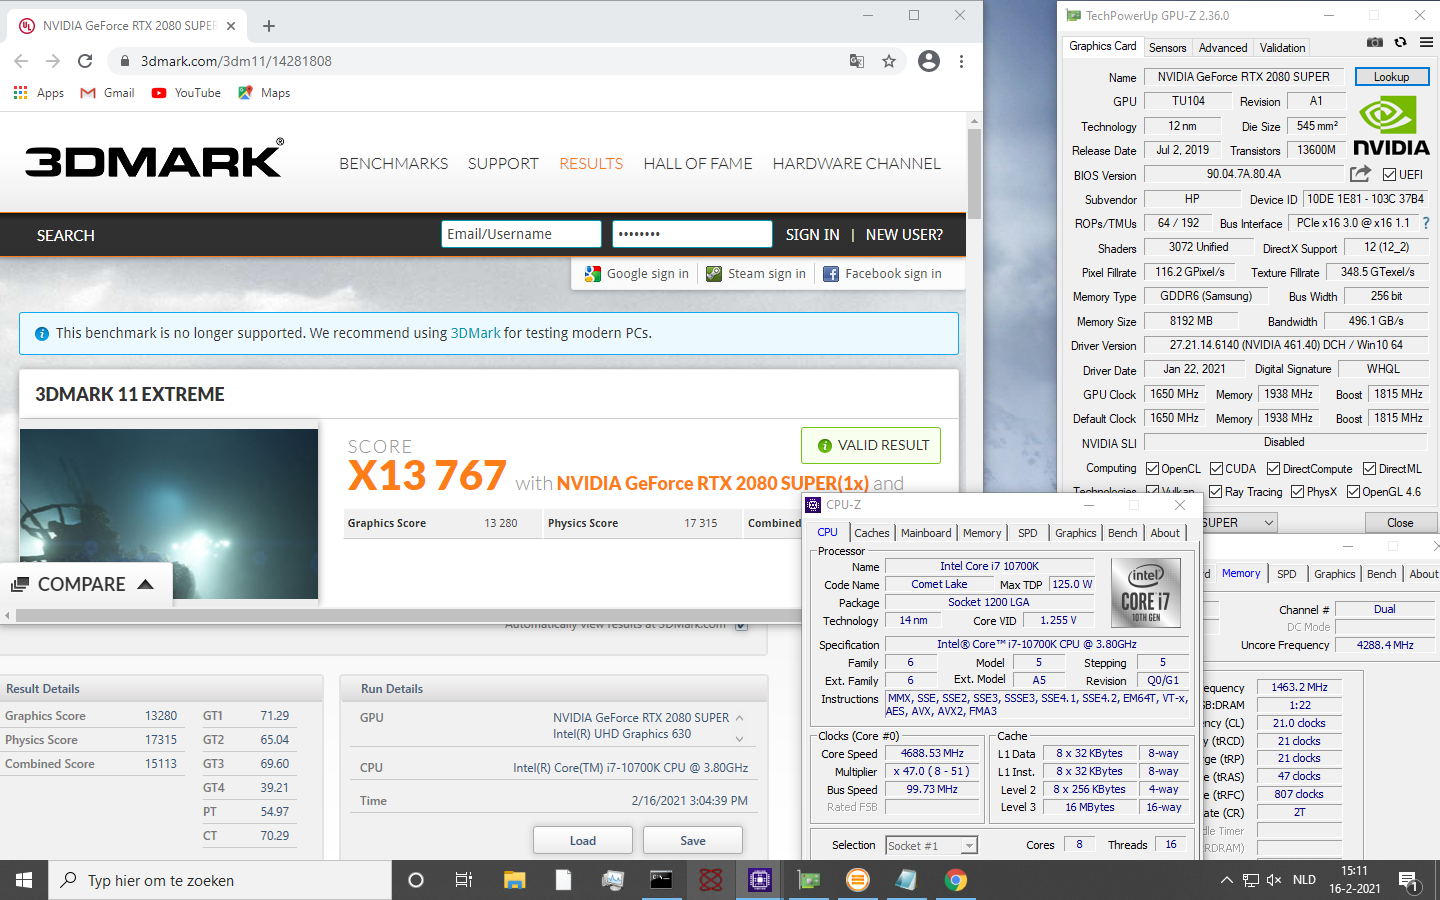
Task: Switch to the Validation tab in GPU-Z
Action: coord(1282,48)
